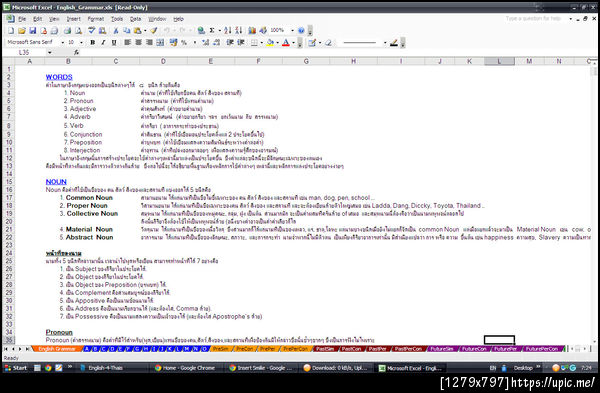Switch to the PastCon sheet tab

click(351, 349)
